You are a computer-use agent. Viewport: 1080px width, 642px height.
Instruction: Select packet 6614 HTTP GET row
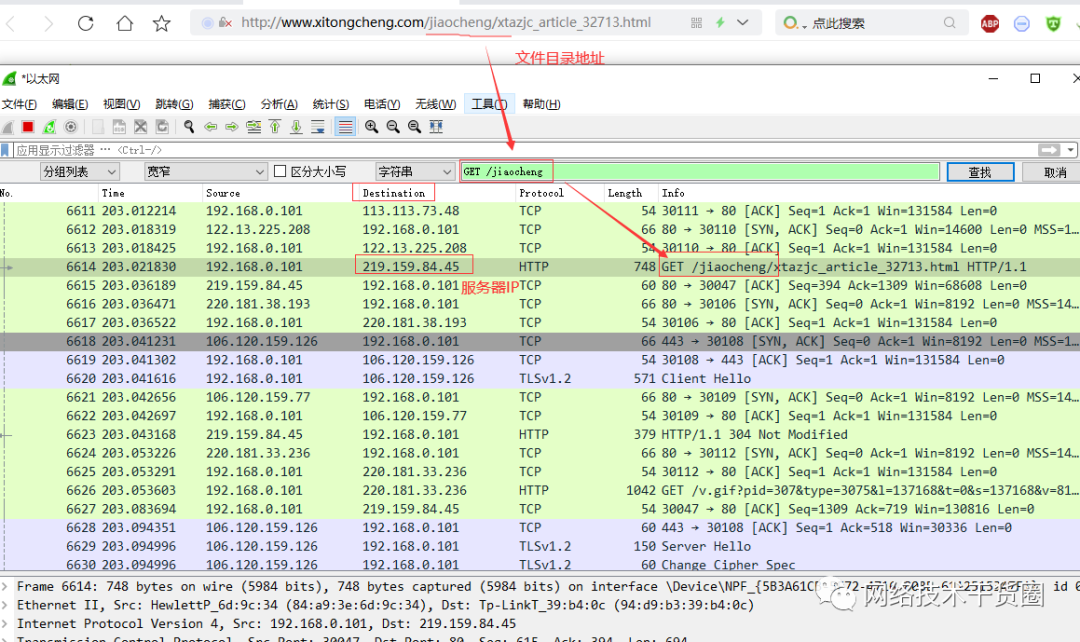540,267
